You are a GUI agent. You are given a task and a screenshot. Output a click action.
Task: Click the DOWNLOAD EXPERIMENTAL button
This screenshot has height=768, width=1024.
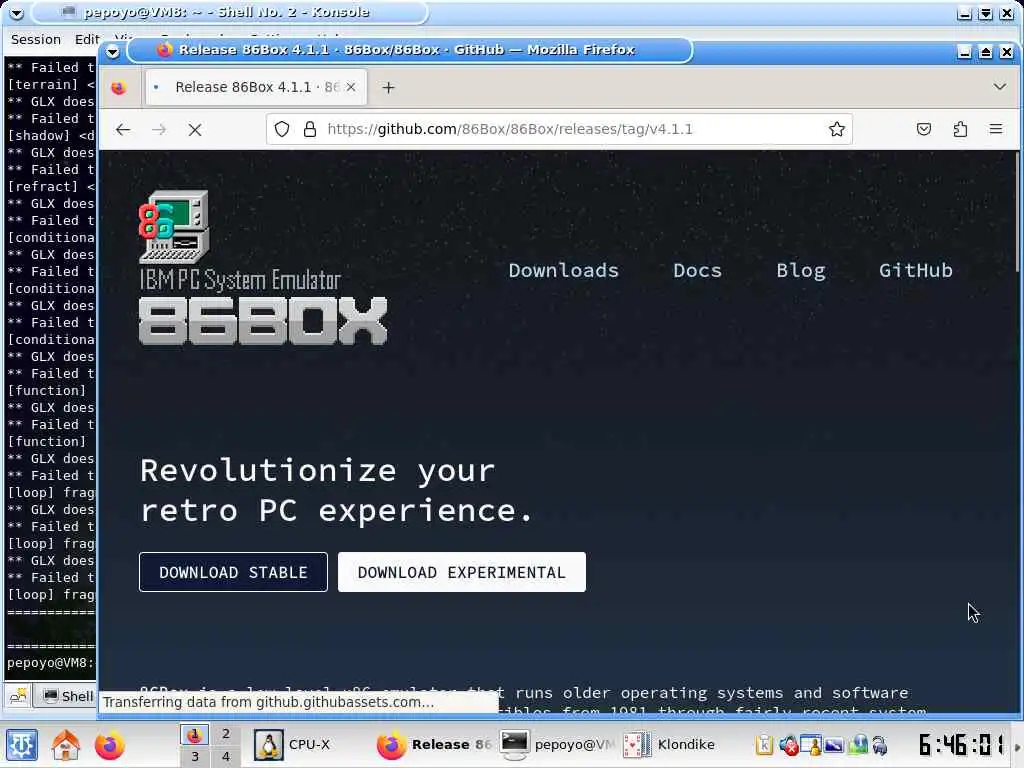click(x=462, y=572)
